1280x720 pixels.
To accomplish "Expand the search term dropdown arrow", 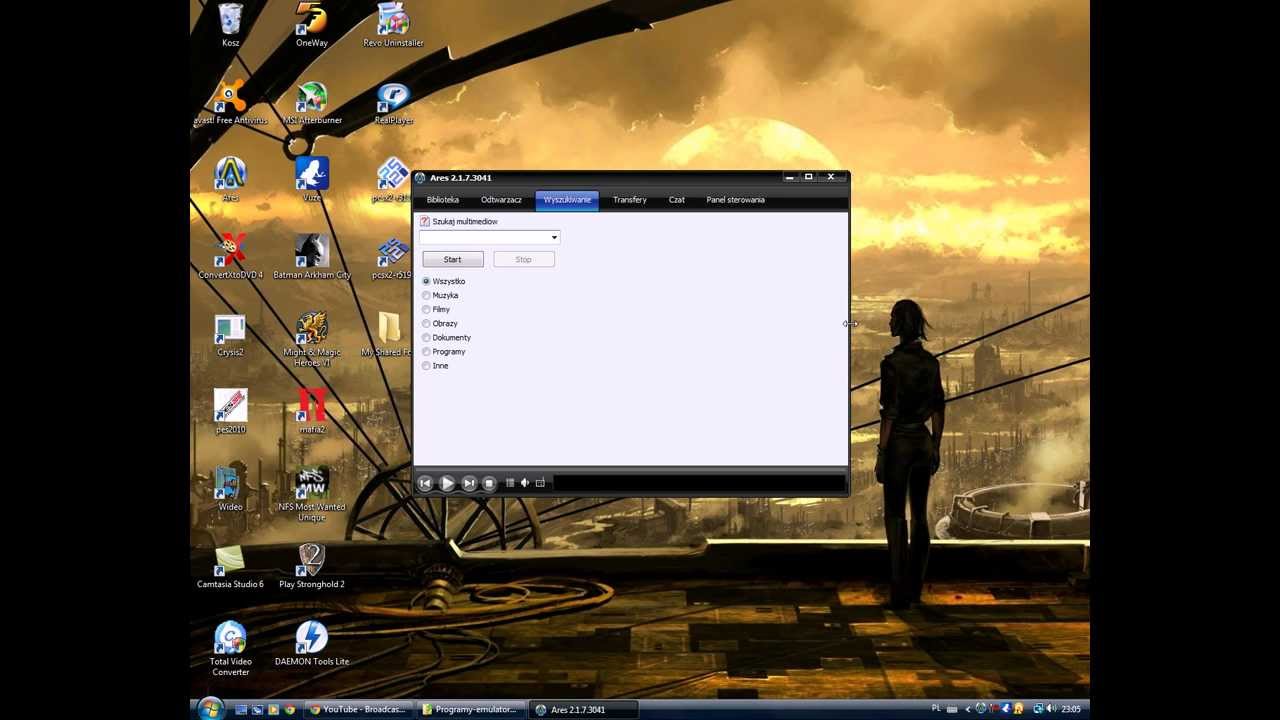I will click(554, 238).
